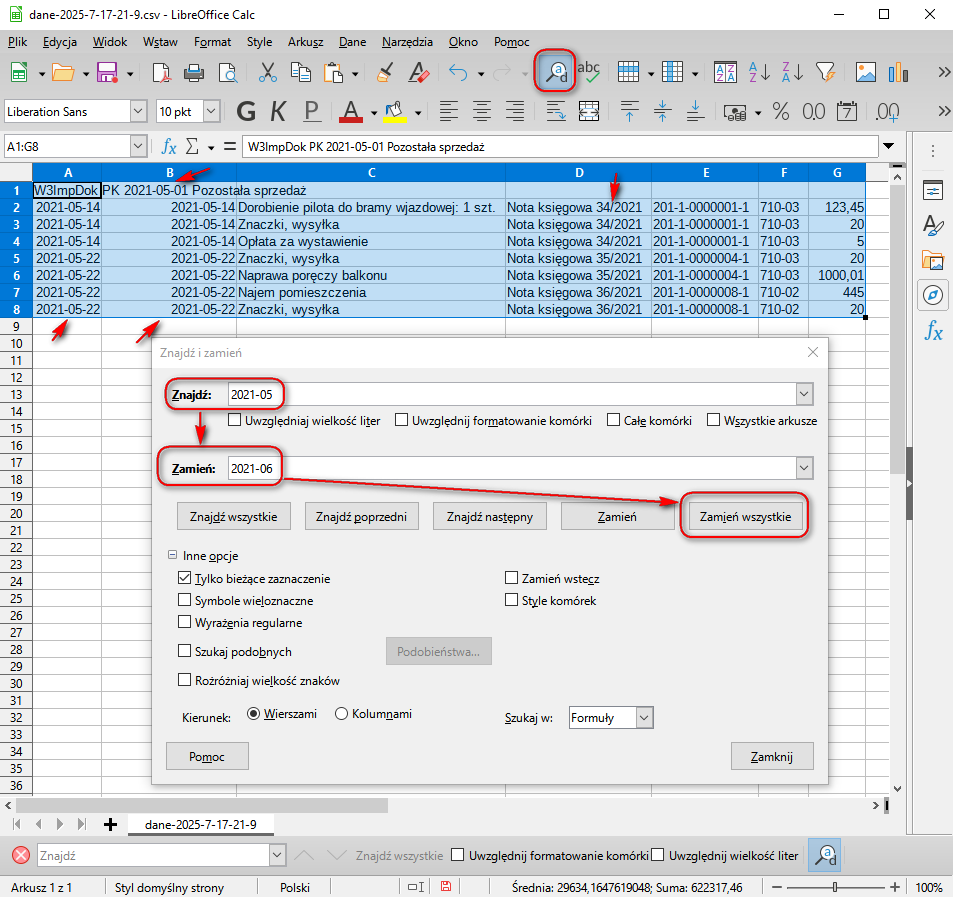The height and width of the screenshot is (897, 953).
Task: Expand the formula bar arrow
Action: tap(889, 146)
